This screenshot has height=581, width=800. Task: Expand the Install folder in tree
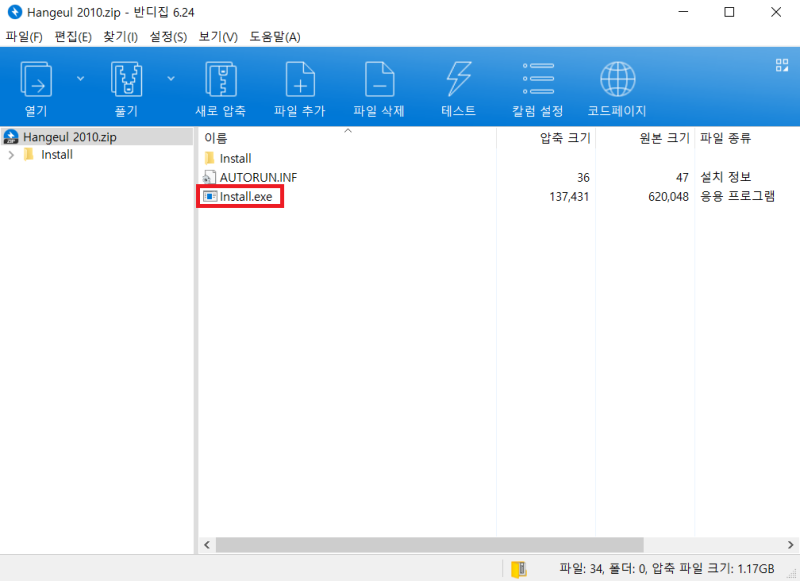click(11, 155)
